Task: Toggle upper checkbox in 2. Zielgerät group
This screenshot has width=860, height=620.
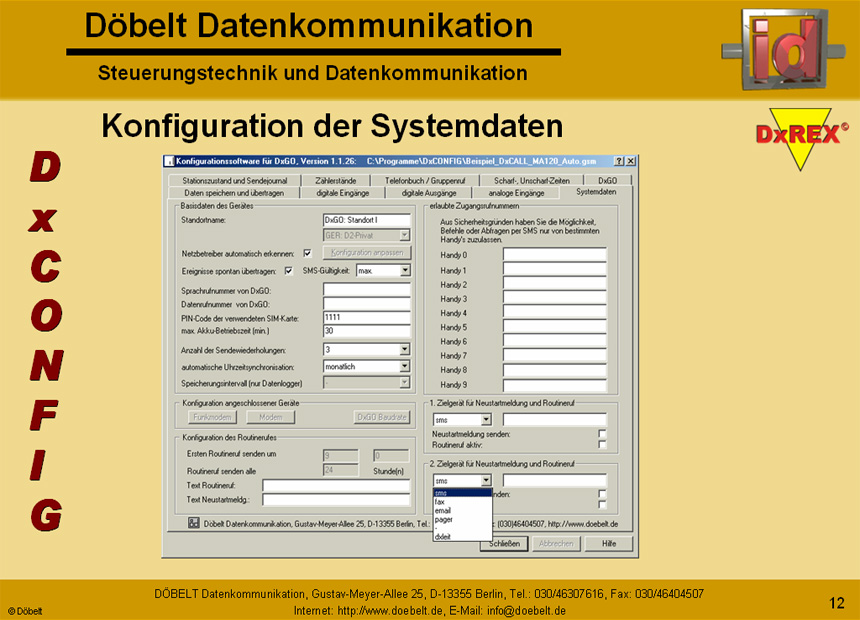Action: (602, 494)
